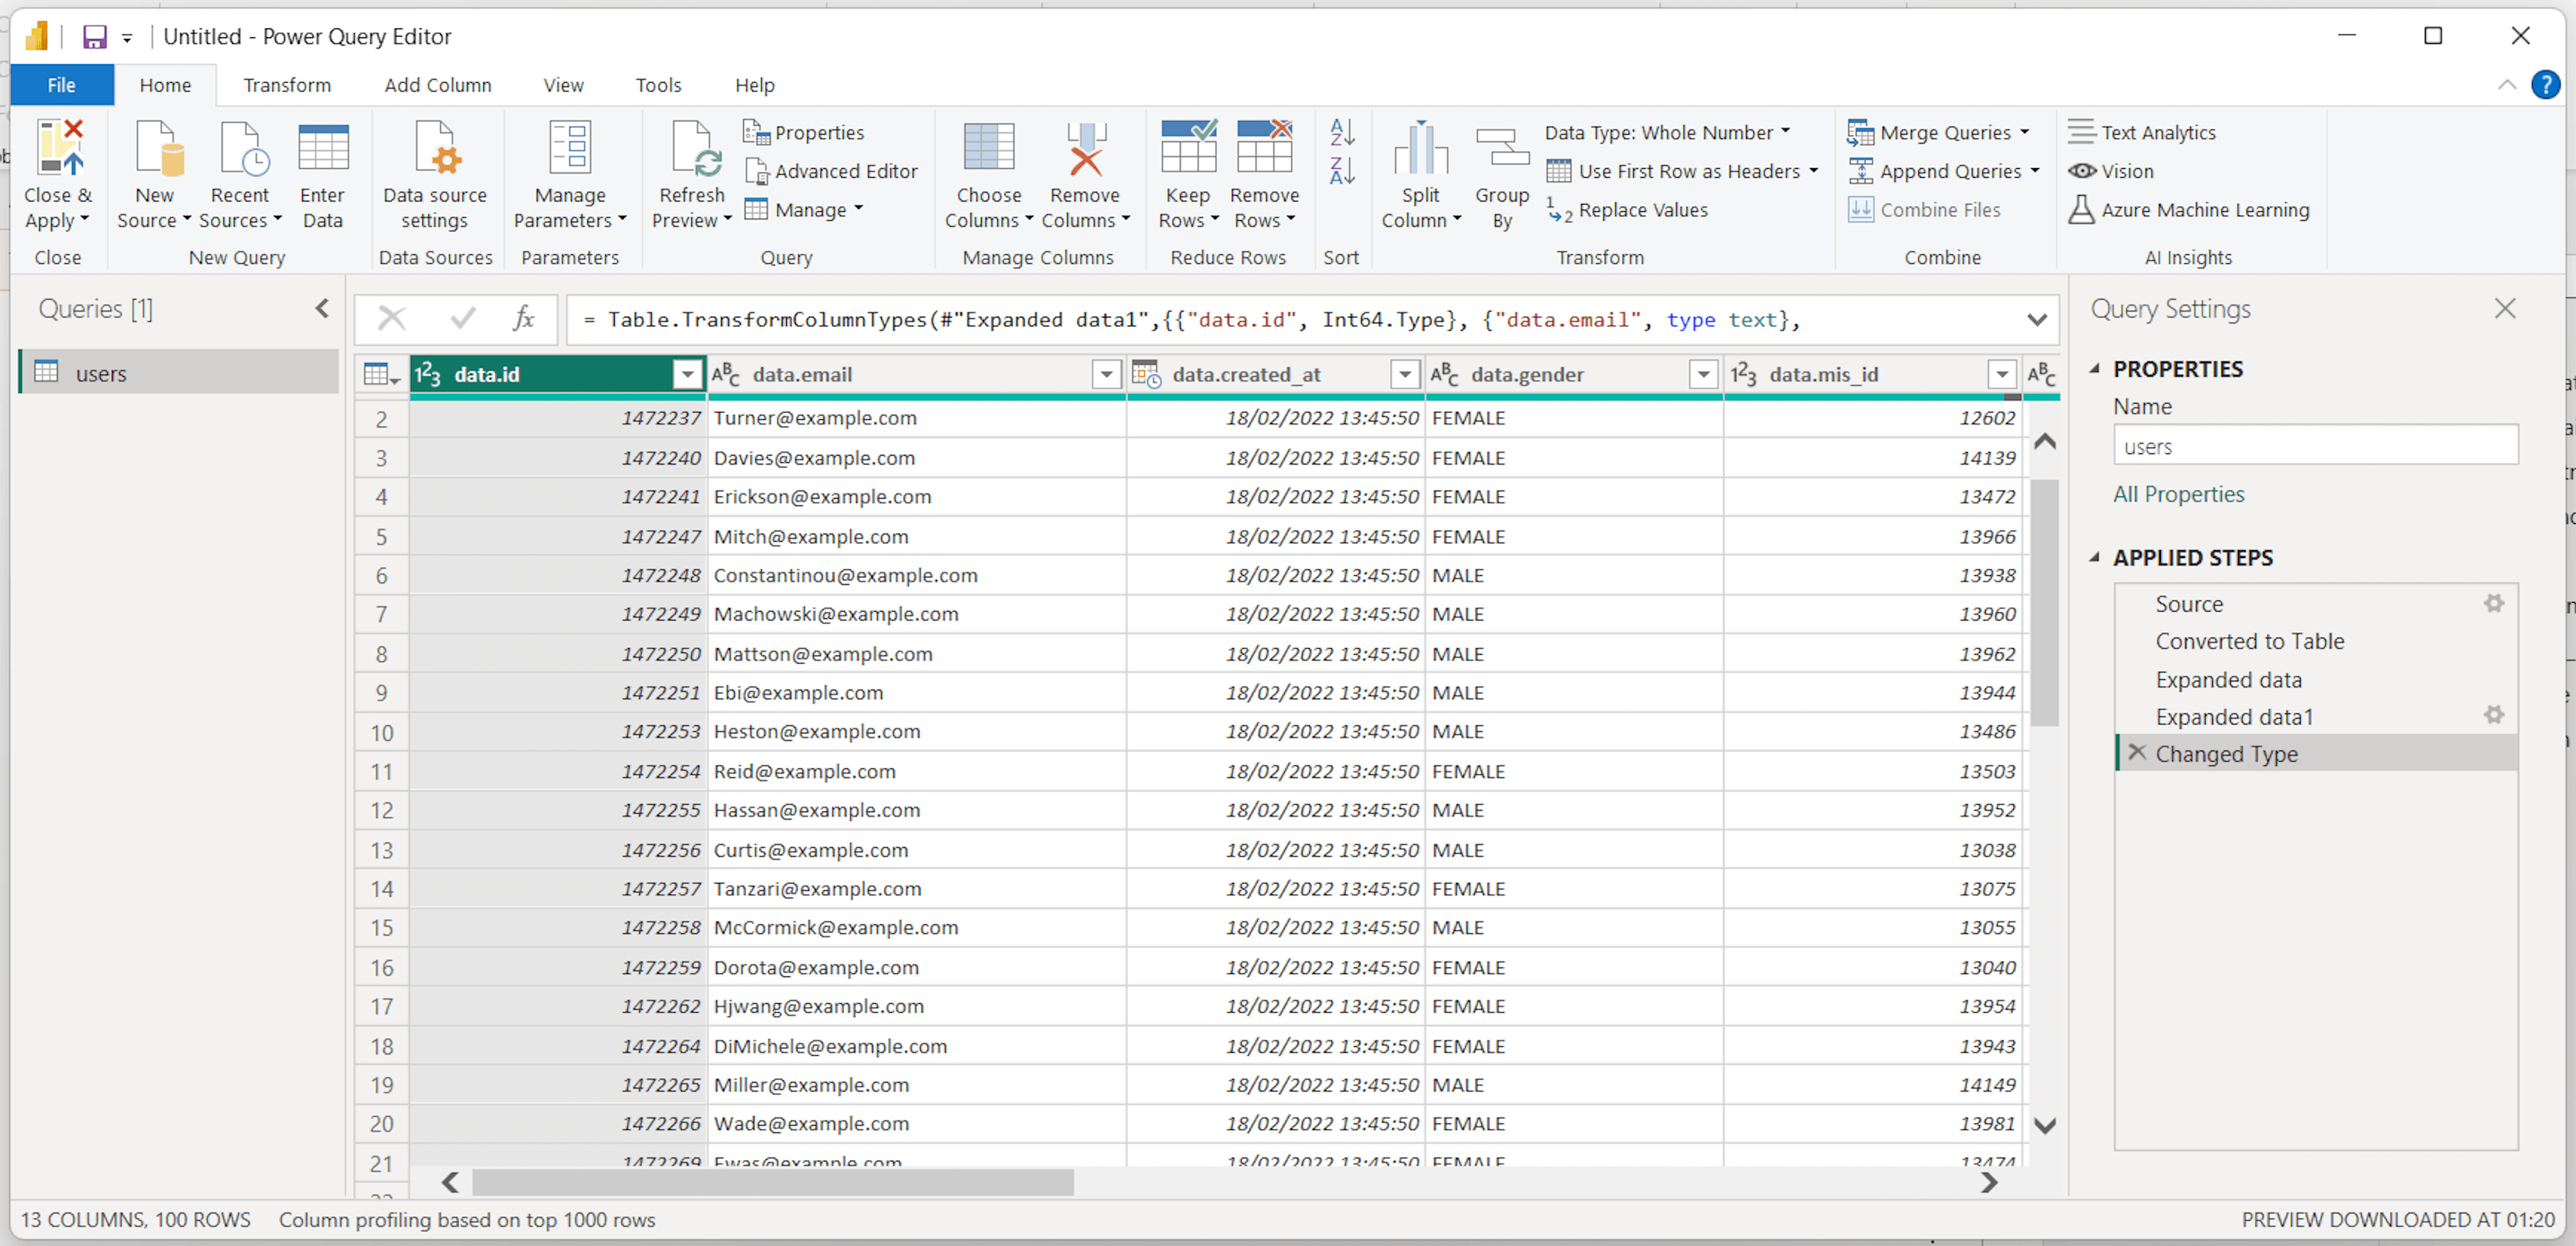The image size is (2576, 1246).
Task: Click the Choose Columns icon
Action: pos(988,149)
